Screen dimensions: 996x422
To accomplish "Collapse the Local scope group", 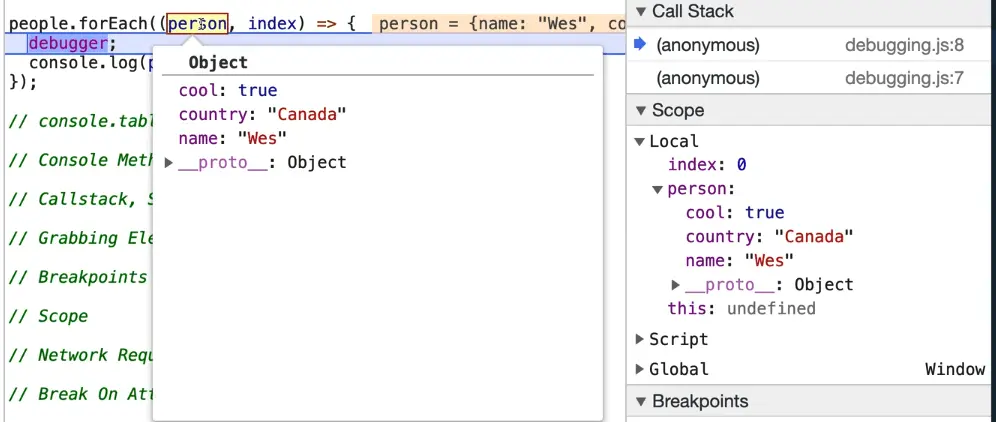I will click(640, 142).
